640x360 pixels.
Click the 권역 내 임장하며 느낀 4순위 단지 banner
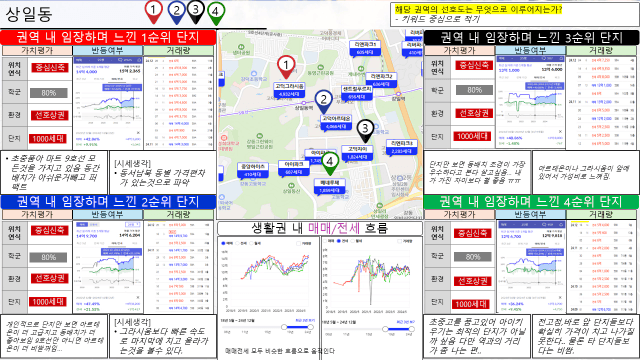pyautogui.click(x=531, y=202)
